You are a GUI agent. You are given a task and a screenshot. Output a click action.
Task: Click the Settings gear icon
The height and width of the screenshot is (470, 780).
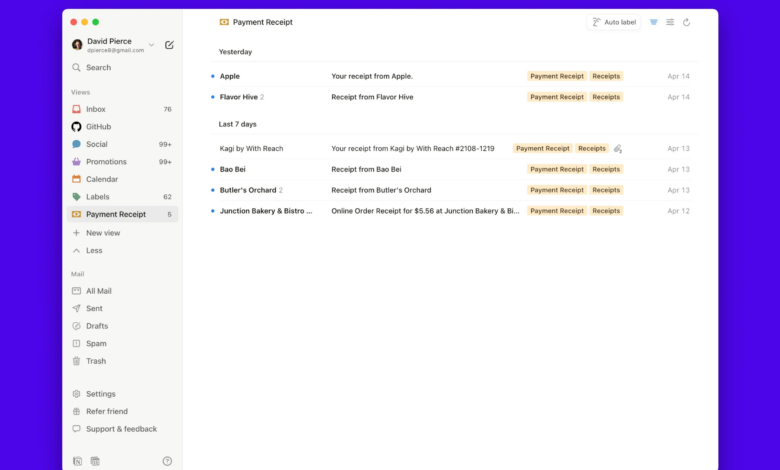(76, 394)
